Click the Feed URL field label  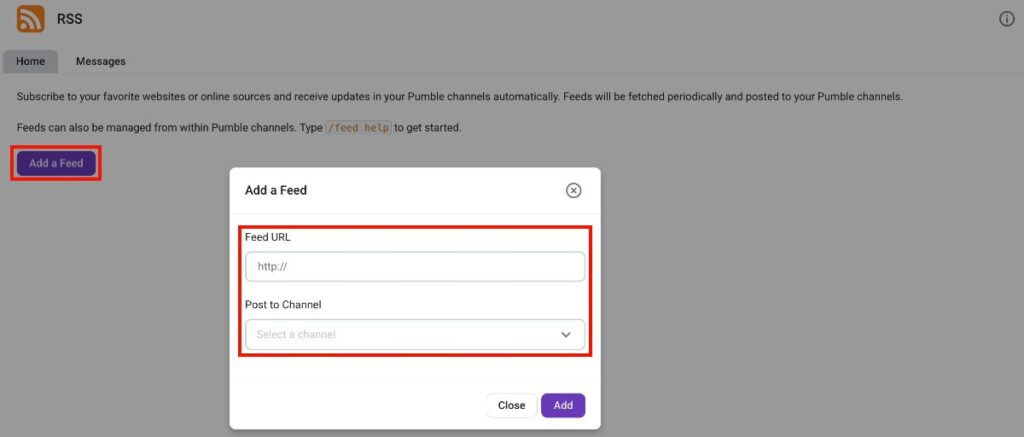tap(268, 237)
